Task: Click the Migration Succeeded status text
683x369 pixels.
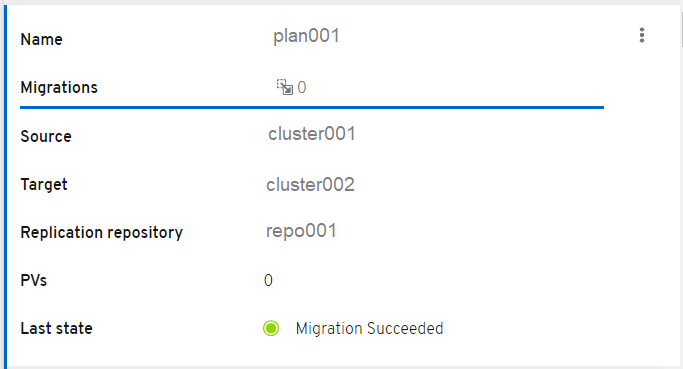Action: pos(369,328)
